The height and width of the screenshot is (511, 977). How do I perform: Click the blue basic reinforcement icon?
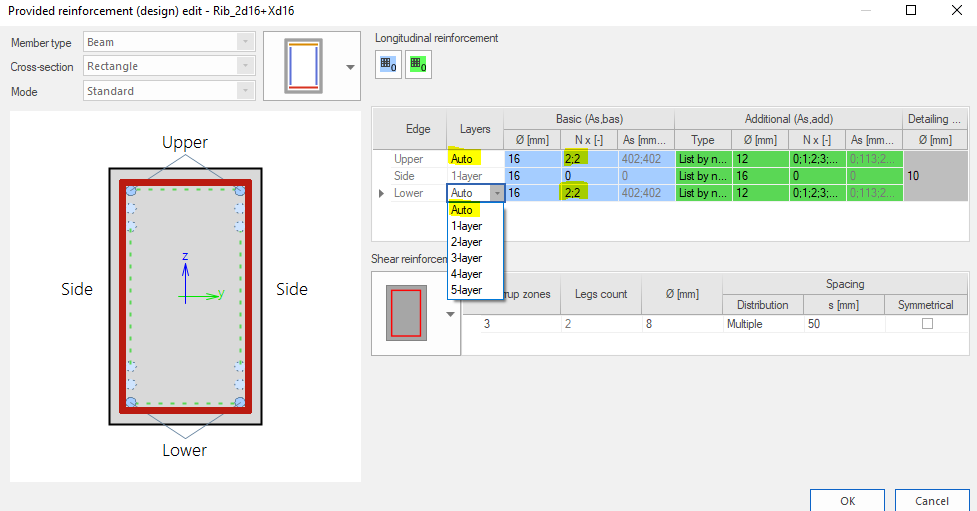[388, 64]
